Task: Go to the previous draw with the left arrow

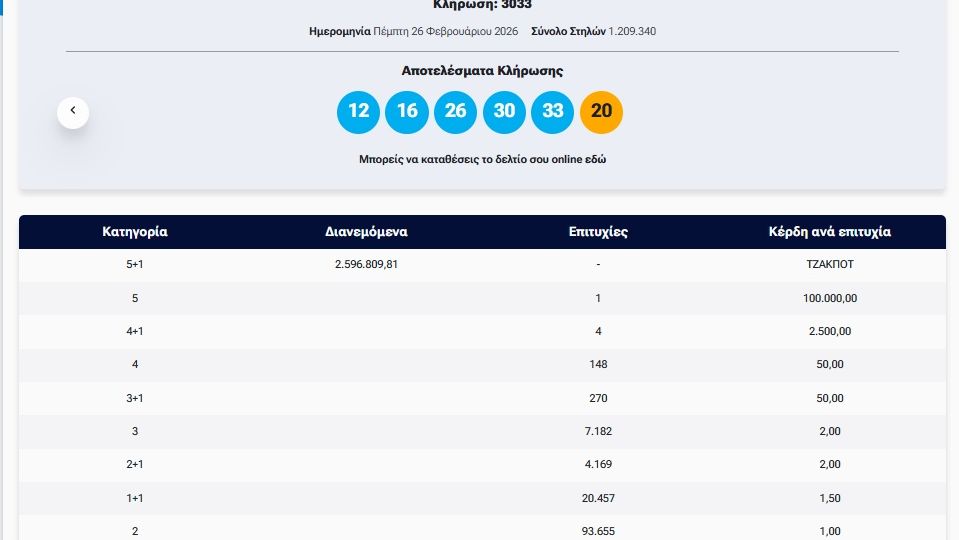Action: pyautogui.click(x=73, y=112)
